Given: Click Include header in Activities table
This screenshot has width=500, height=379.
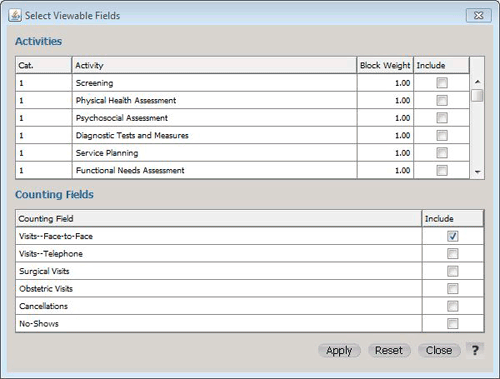Looking at the screenshot, I should pyautogui.click(x=442, y=65).
